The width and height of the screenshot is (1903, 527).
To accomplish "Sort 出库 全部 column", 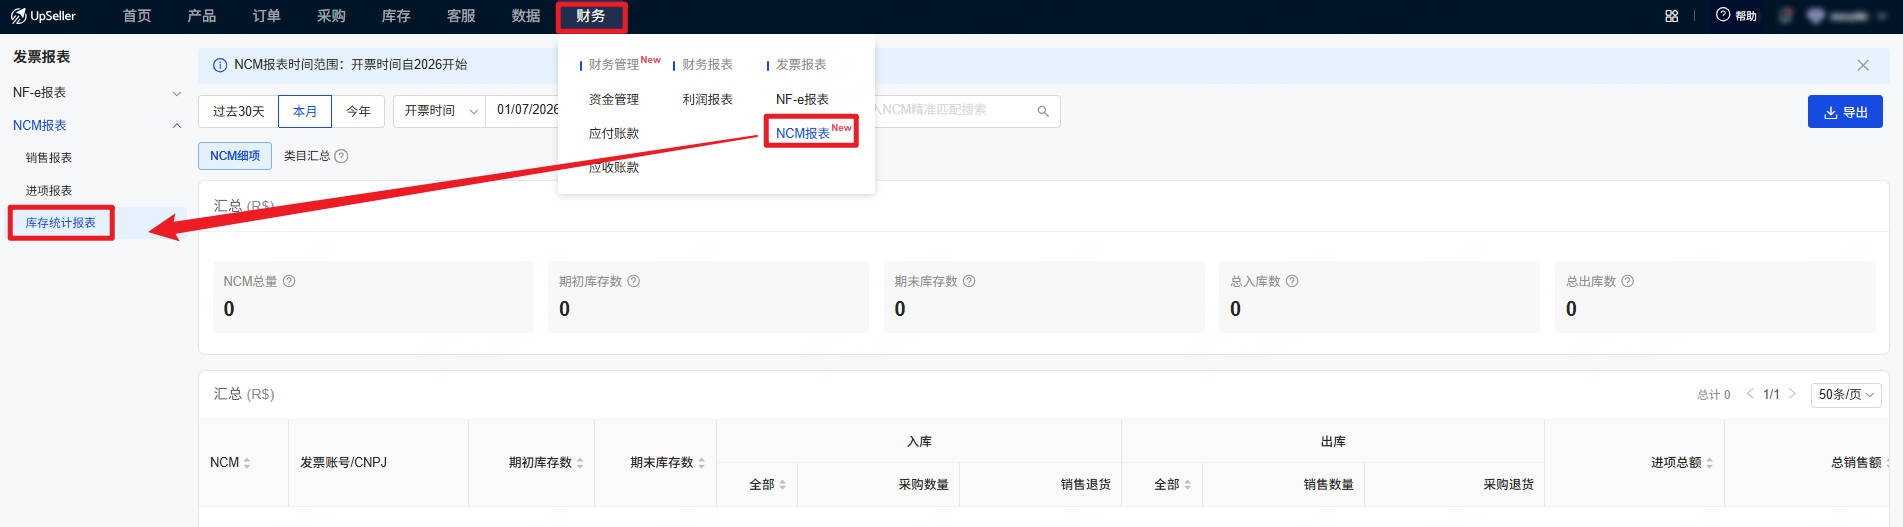I will (x=1188, y=485).
